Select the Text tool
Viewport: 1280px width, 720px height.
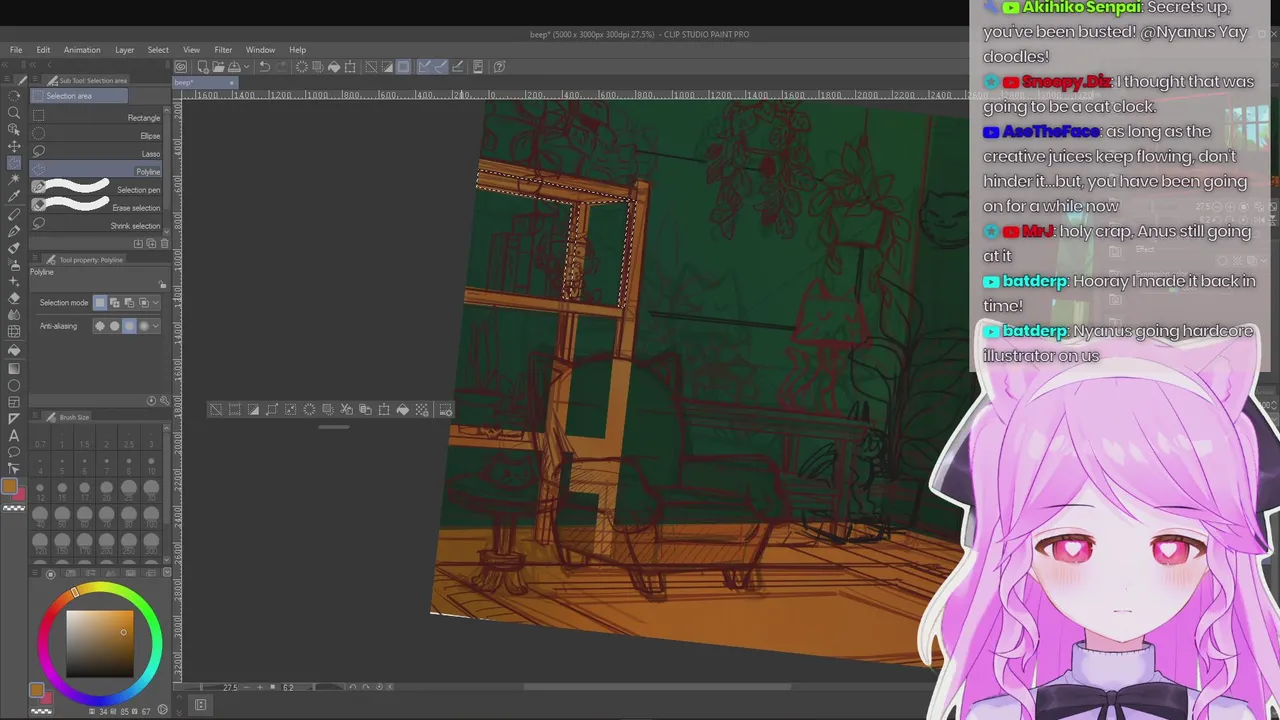click(x=14, y=434)
